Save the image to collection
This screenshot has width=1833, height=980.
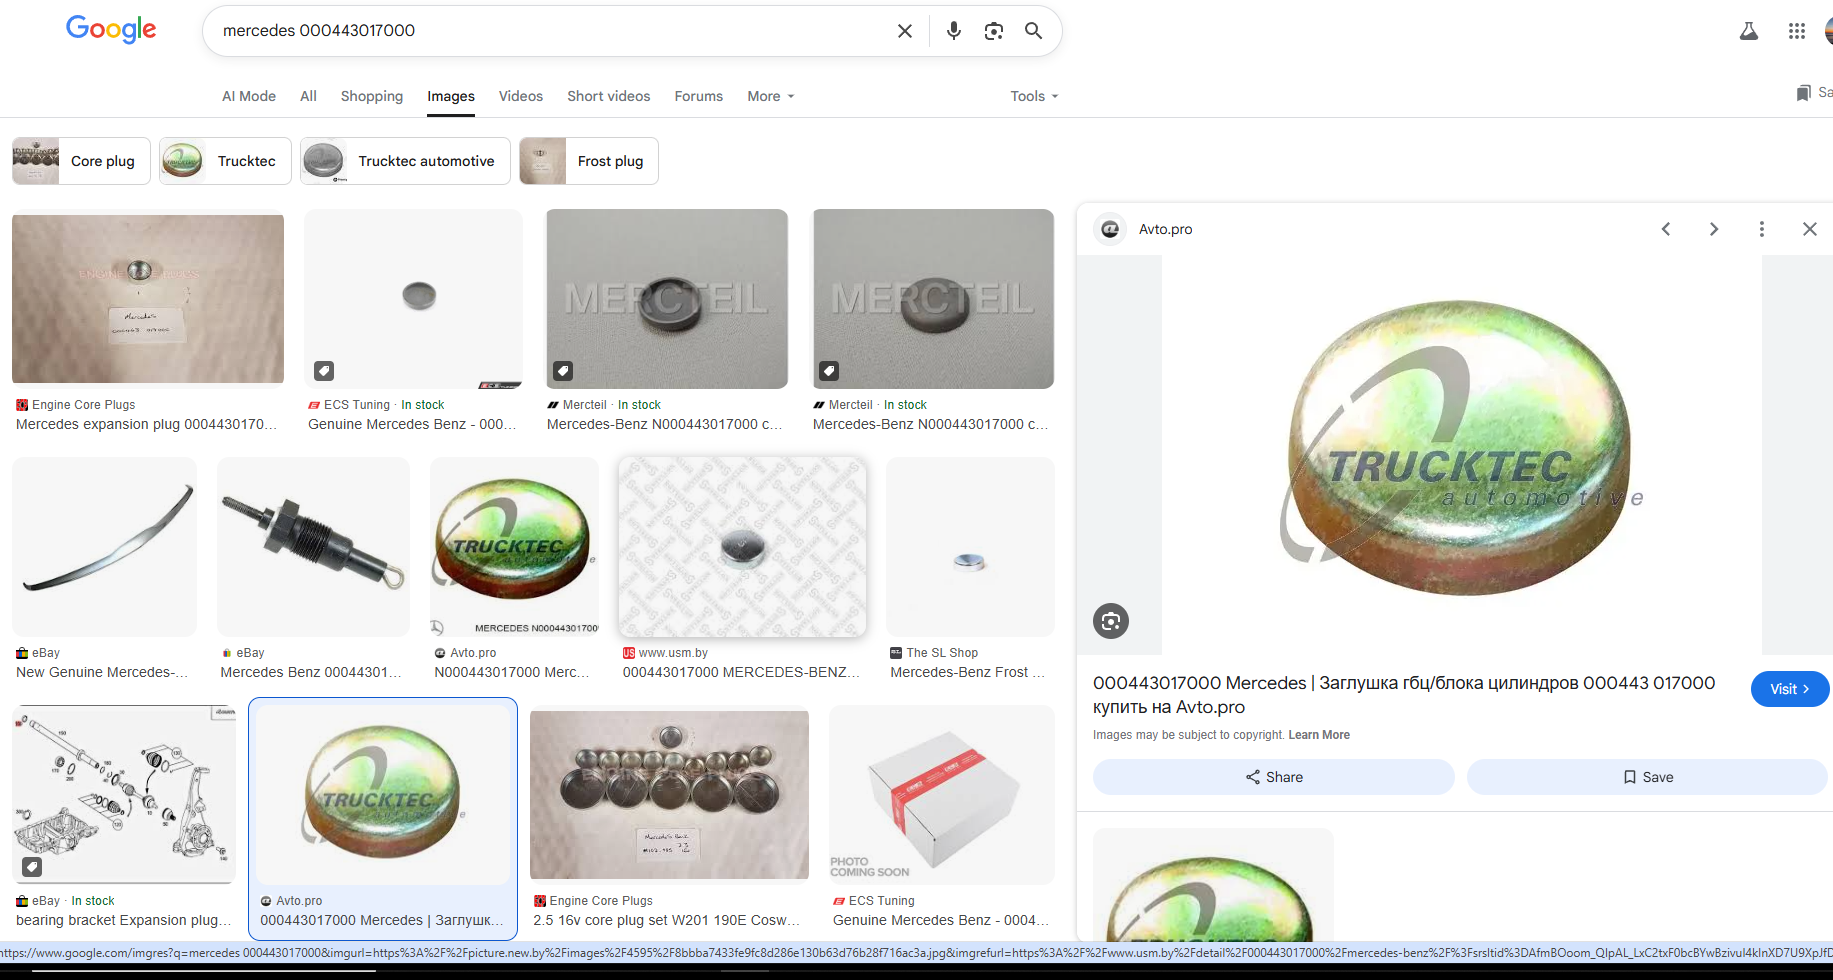1646,777
